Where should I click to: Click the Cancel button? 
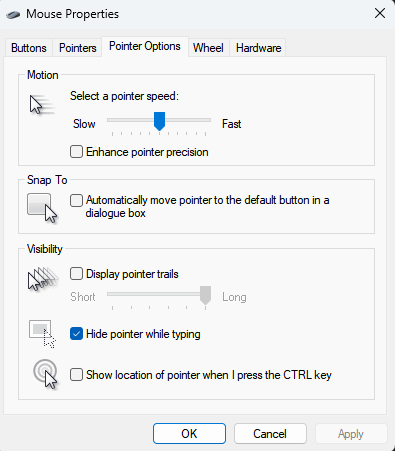pyautogui.click(x=270, y=434)
